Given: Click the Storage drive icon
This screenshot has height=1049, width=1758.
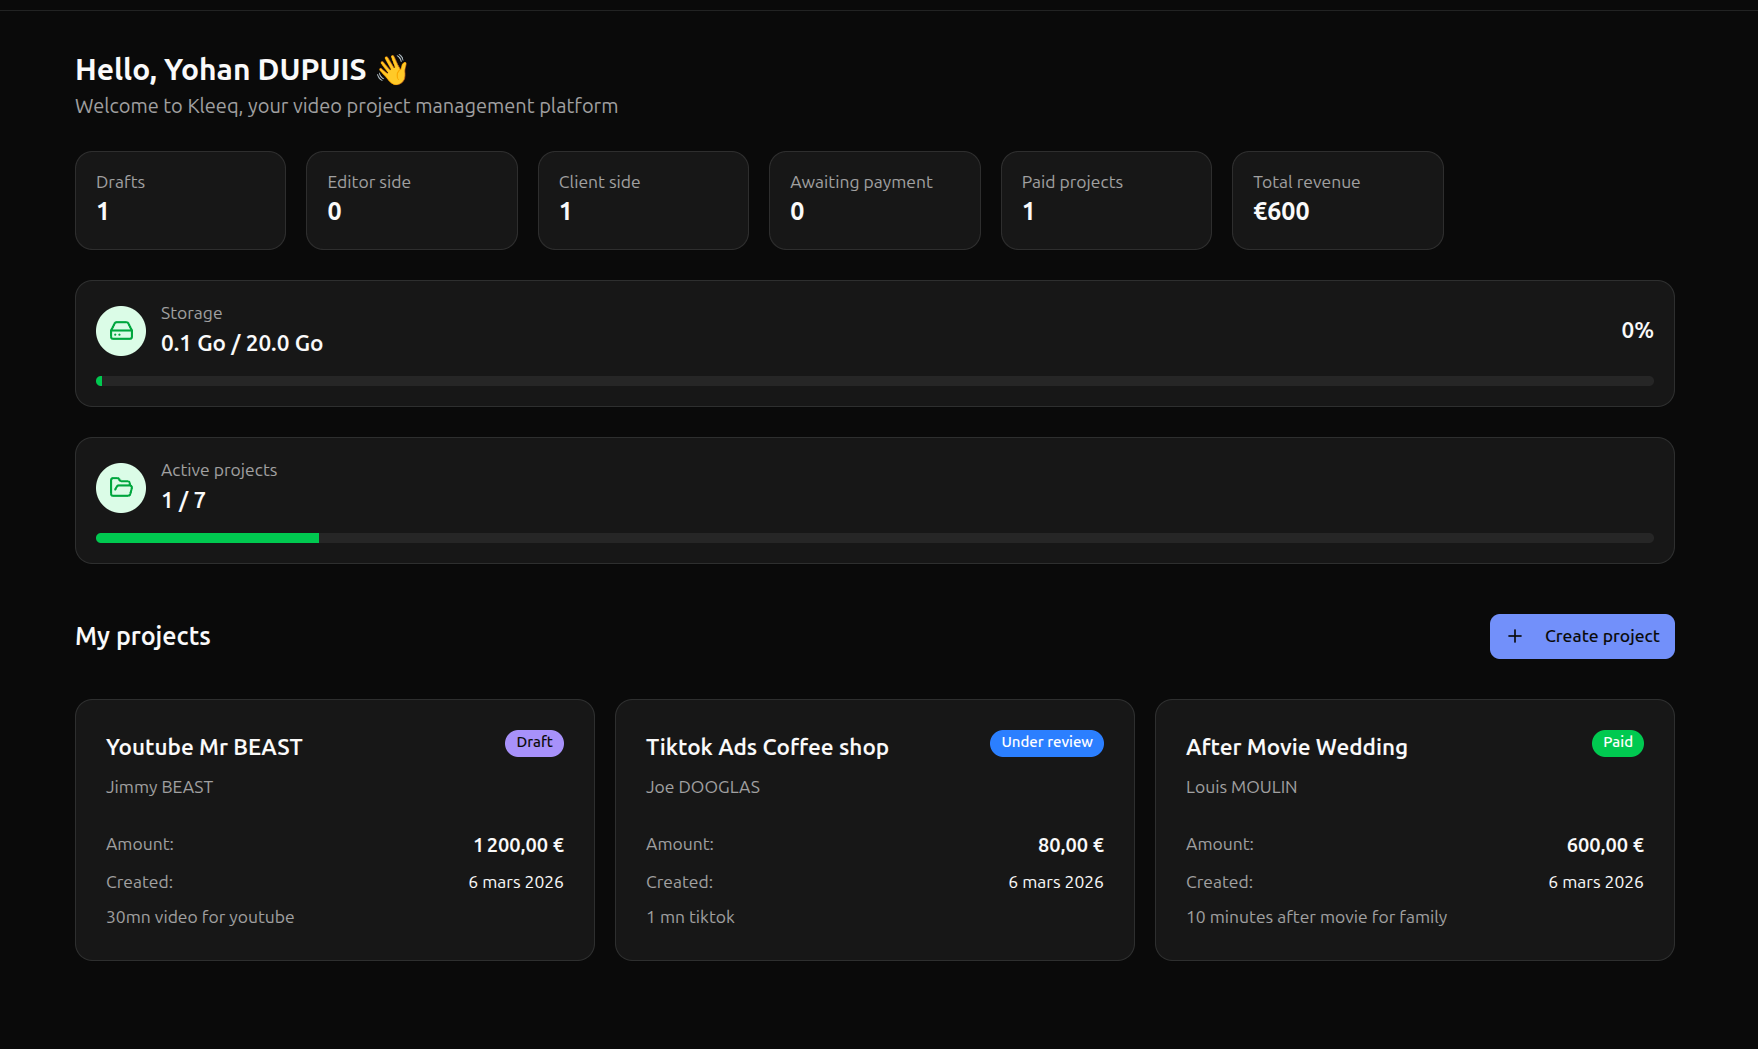Looking at the screenshot, I should pos(120,330).
